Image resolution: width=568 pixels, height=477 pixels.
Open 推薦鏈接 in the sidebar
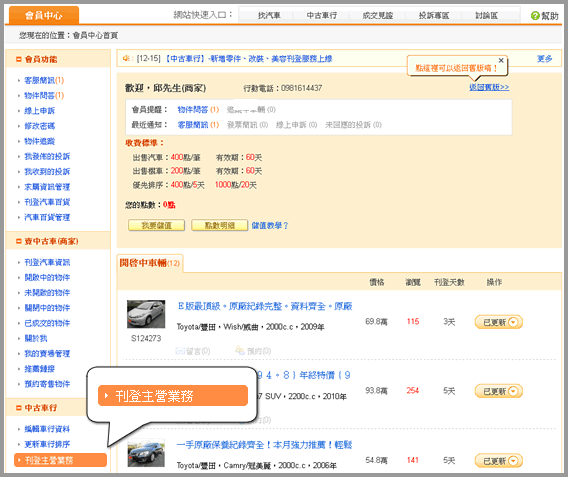39,369
